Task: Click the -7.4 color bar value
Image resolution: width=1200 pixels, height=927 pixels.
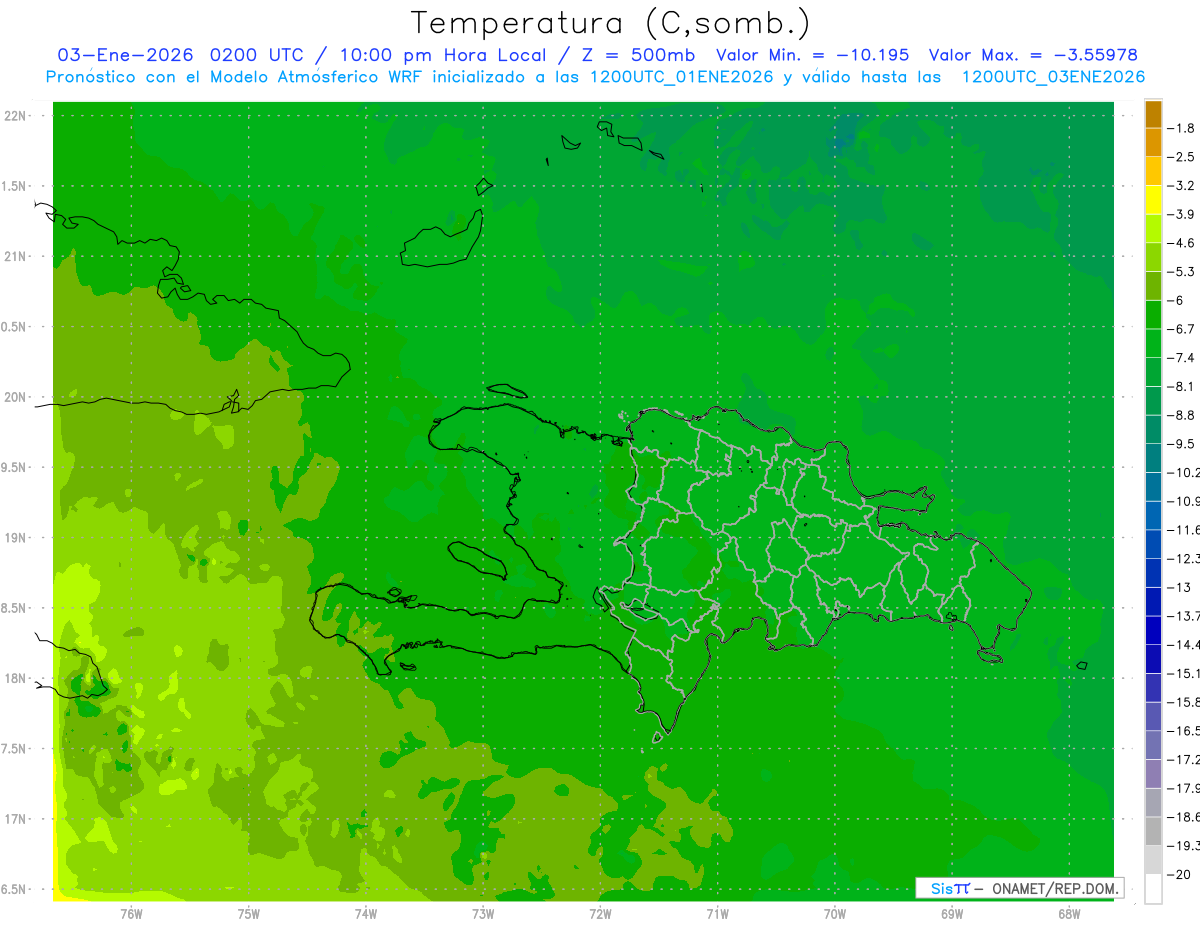Action: 1182,358
